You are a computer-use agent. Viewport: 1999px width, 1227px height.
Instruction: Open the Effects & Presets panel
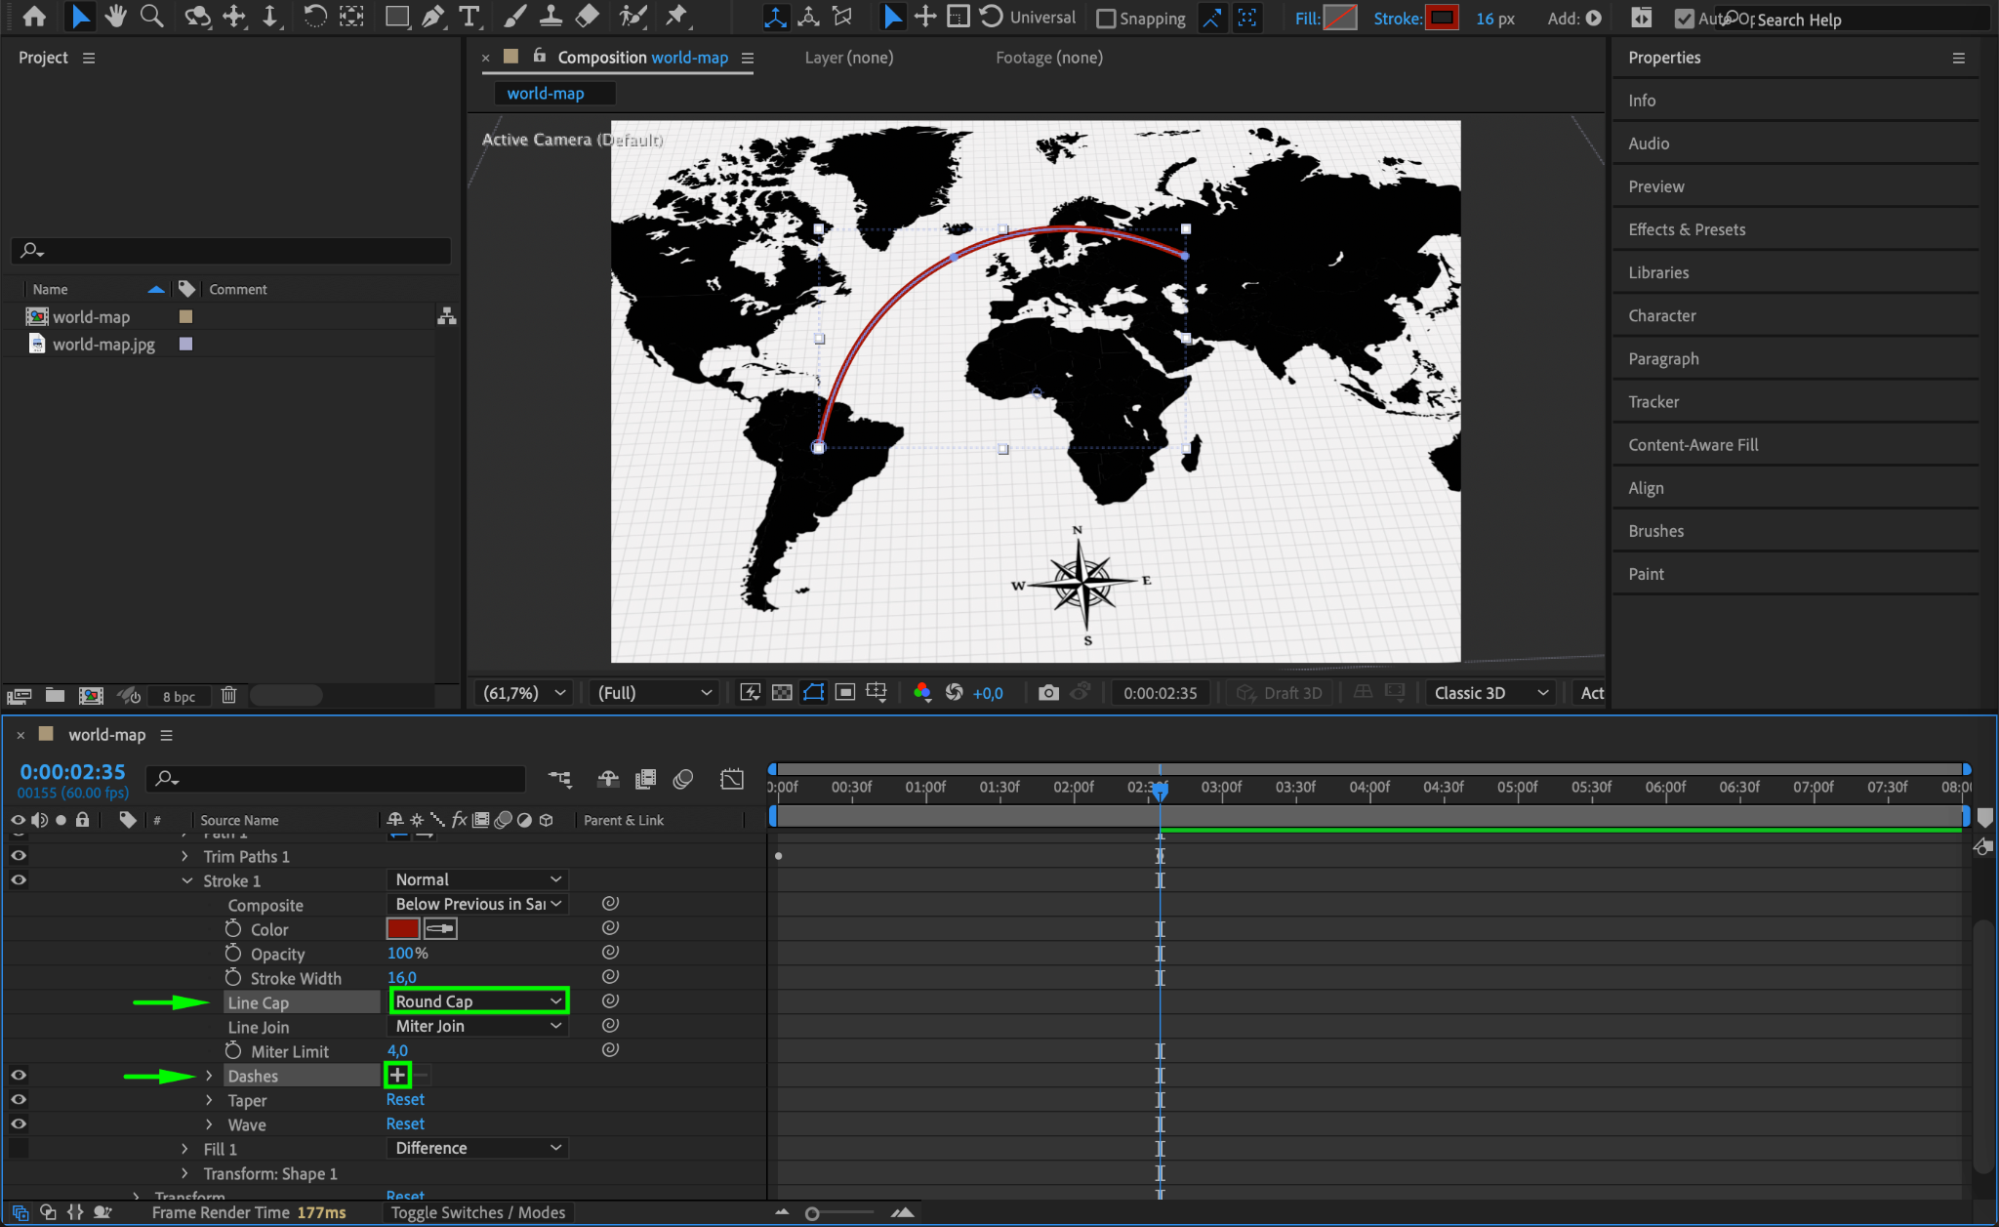[x=1686, y=229]
